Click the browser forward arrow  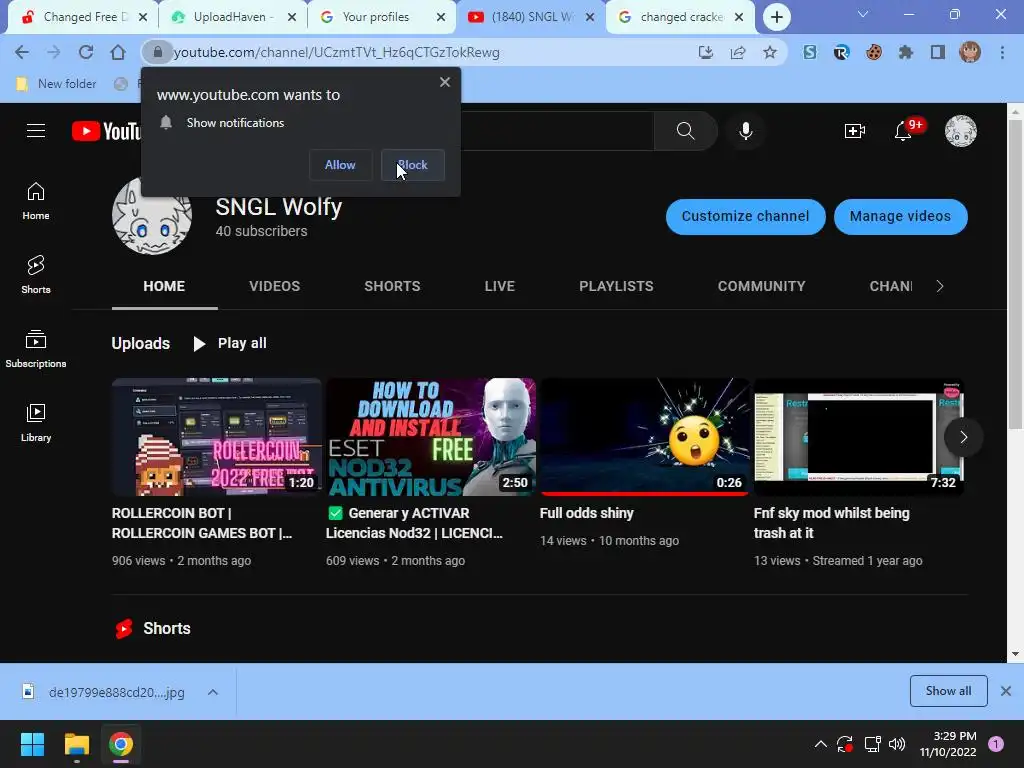pyautogui.click(x=54, y=52)
